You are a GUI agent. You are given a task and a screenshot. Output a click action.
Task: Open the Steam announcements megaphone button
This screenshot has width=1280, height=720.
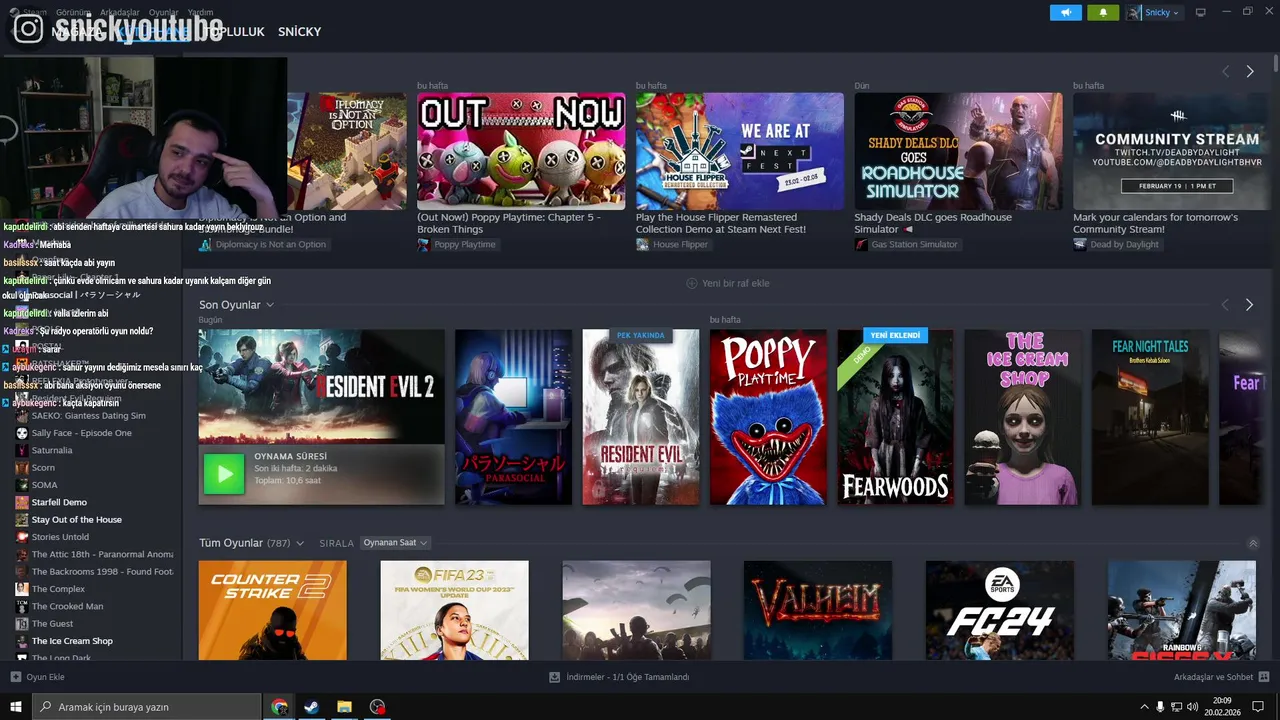[x=1066, y=12]
